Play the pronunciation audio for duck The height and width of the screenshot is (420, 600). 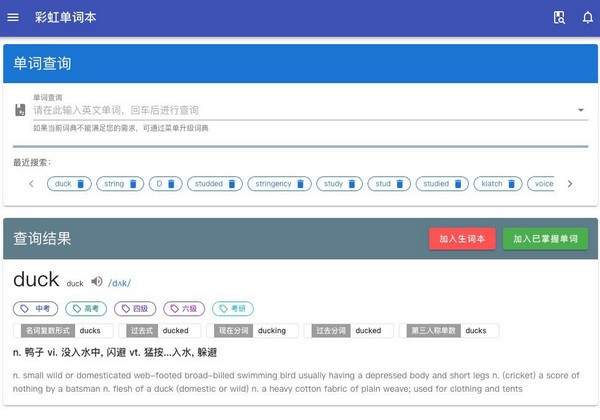point(97,282)
